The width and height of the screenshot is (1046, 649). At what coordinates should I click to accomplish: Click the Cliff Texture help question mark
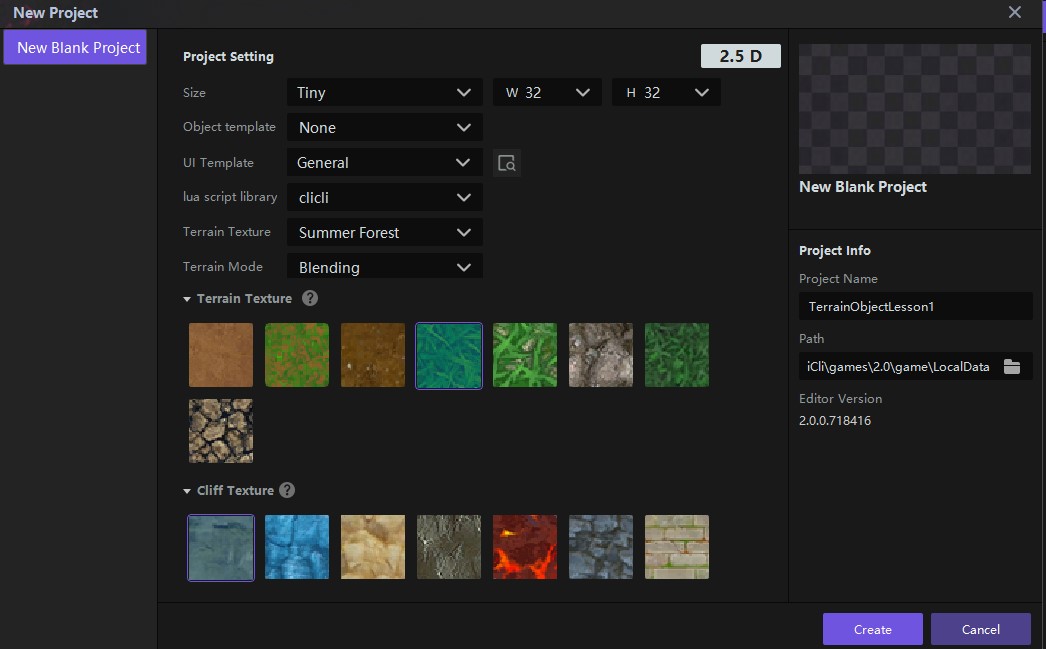(x=287, y=490)
